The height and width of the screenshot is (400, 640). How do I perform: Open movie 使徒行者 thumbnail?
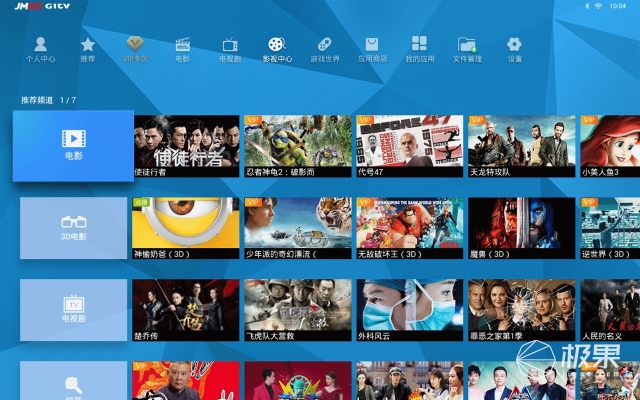coord(187,146)
